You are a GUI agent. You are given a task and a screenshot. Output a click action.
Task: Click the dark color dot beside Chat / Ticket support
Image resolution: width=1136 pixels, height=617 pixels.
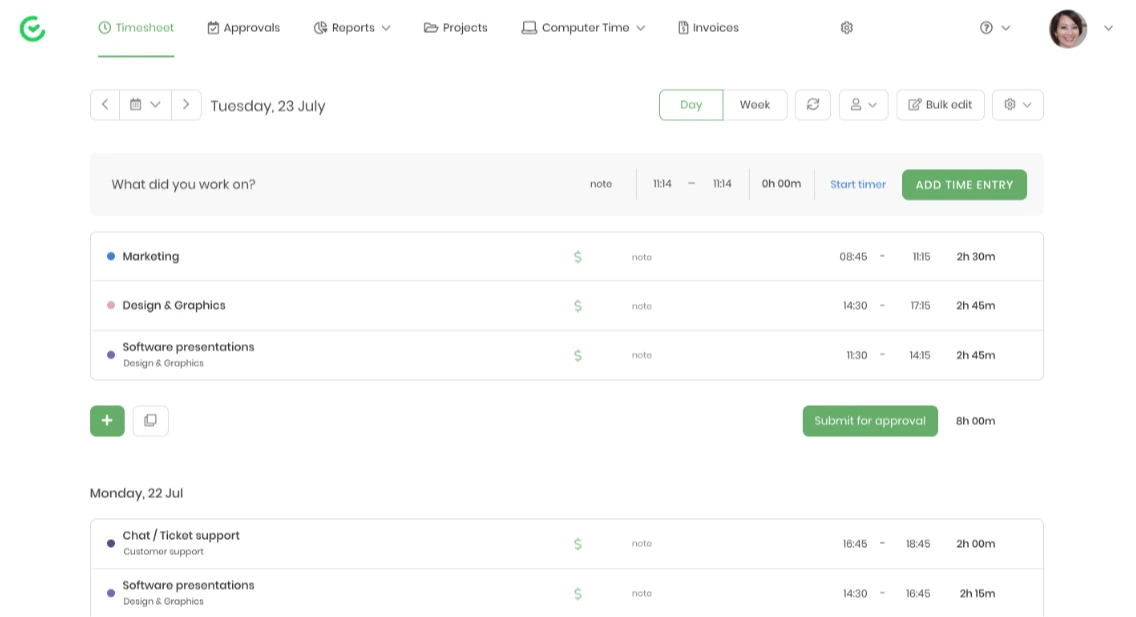pyautogui.click(x=111, y=543)
